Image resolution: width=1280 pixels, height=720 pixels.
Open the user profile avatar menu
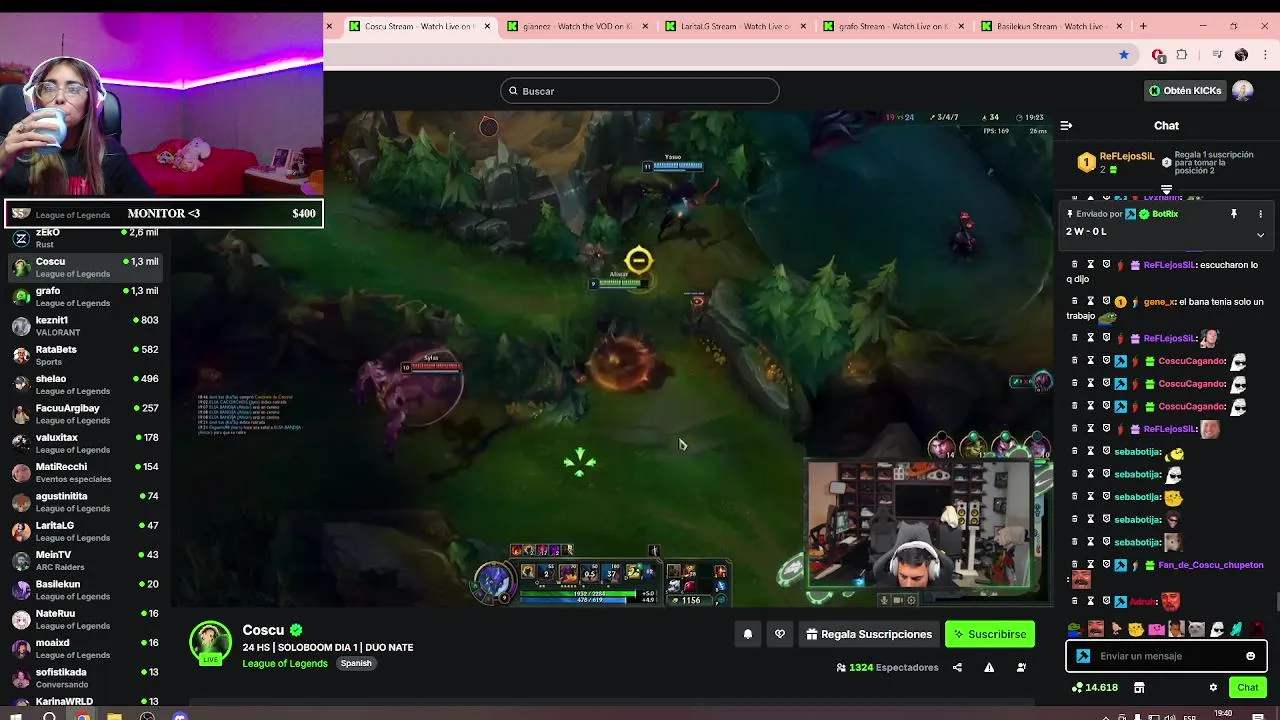click(x=1243, y=91)
